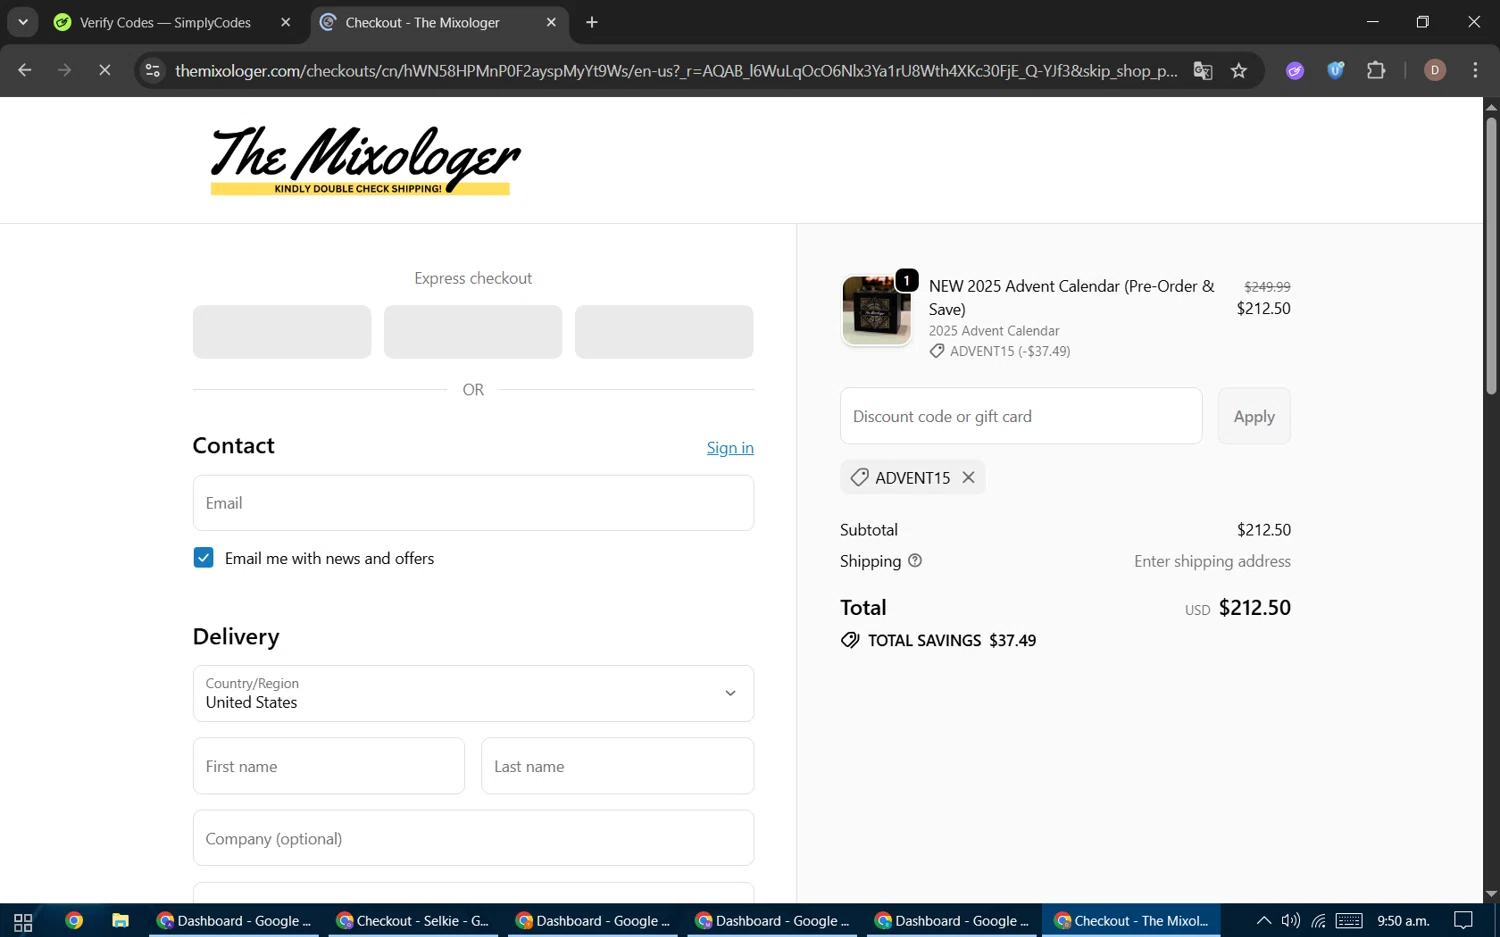Viewport: 1500px width, 937px height.
Task: Open the Bitwarden shield extension
Action: 1335,70
